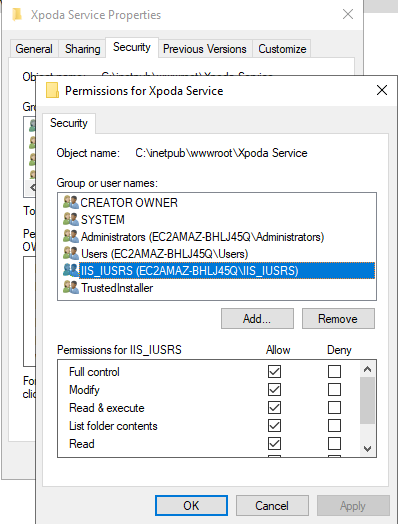Click permissions list scroll up arrow
The width and height of the screenshot is (398, 524).
click(x=368, y=369)
